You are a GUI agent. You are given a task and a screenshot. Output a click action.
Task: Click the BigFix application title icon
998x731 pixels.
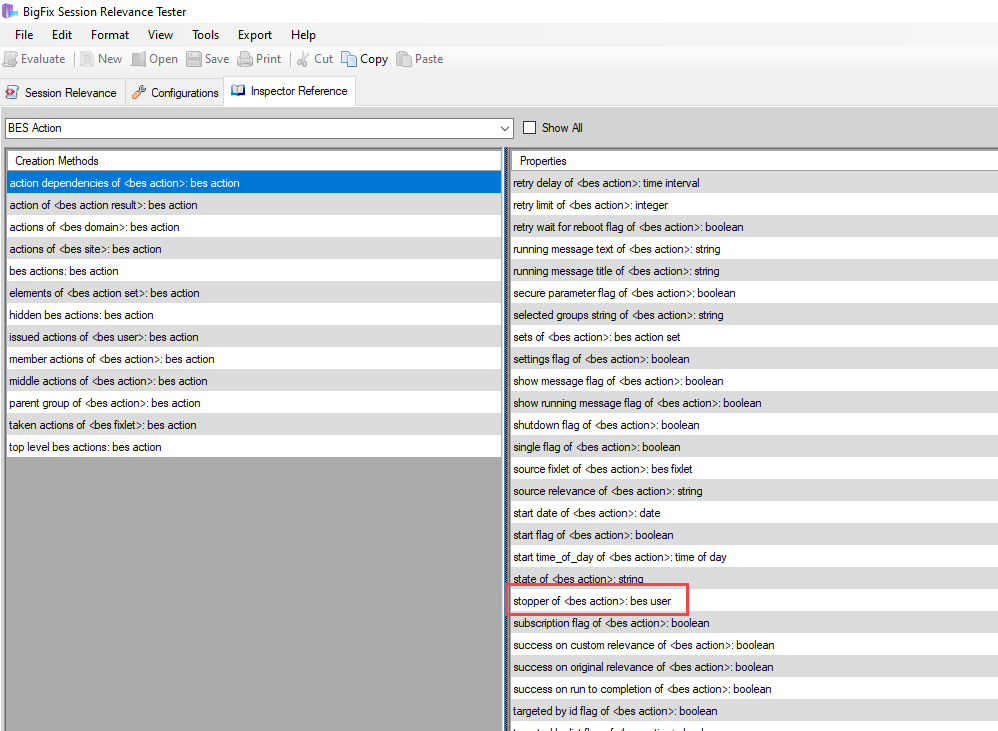click(x=10, y=11)
